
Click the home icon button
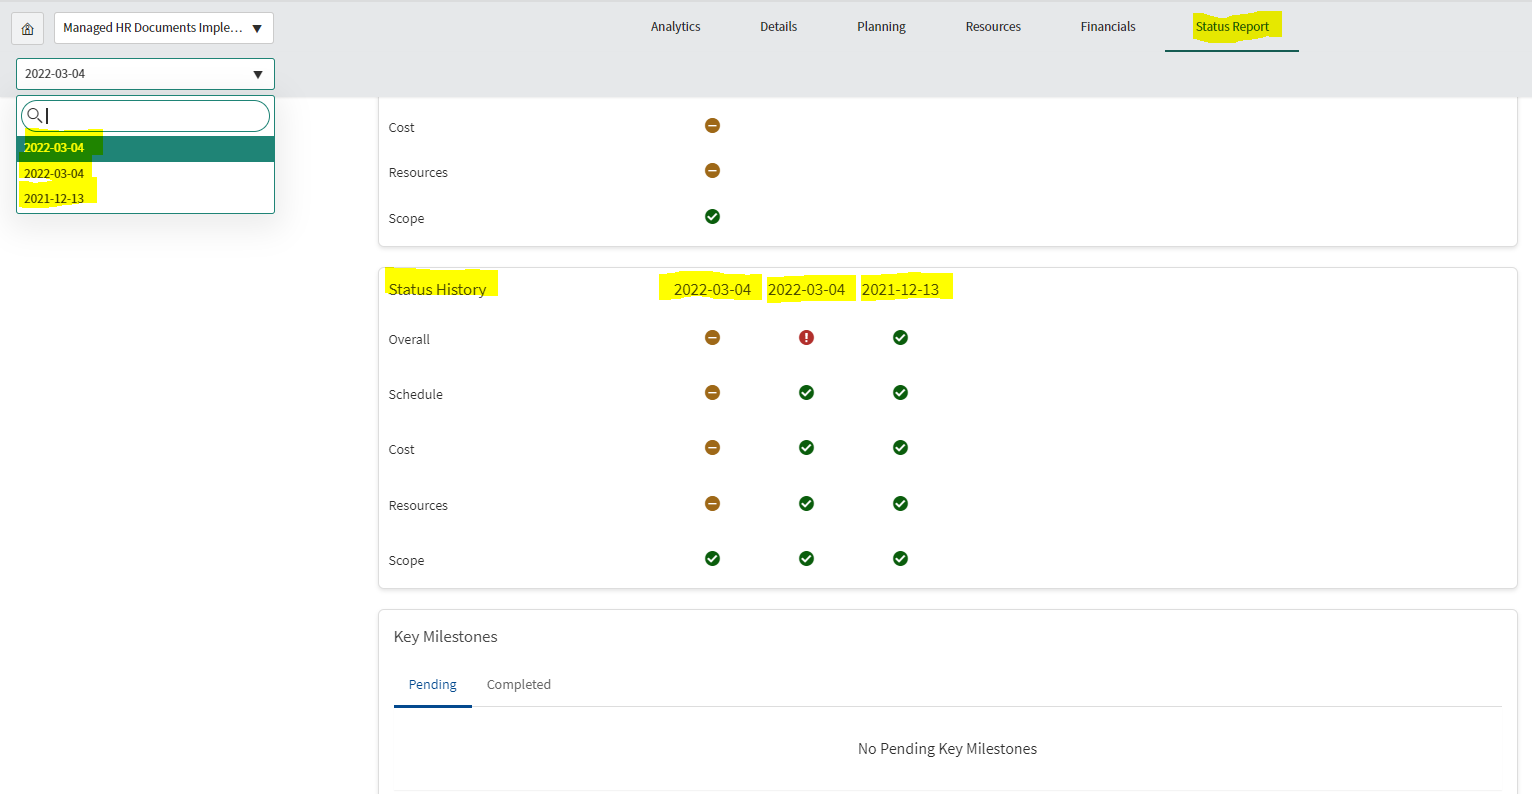pos(27,28)
